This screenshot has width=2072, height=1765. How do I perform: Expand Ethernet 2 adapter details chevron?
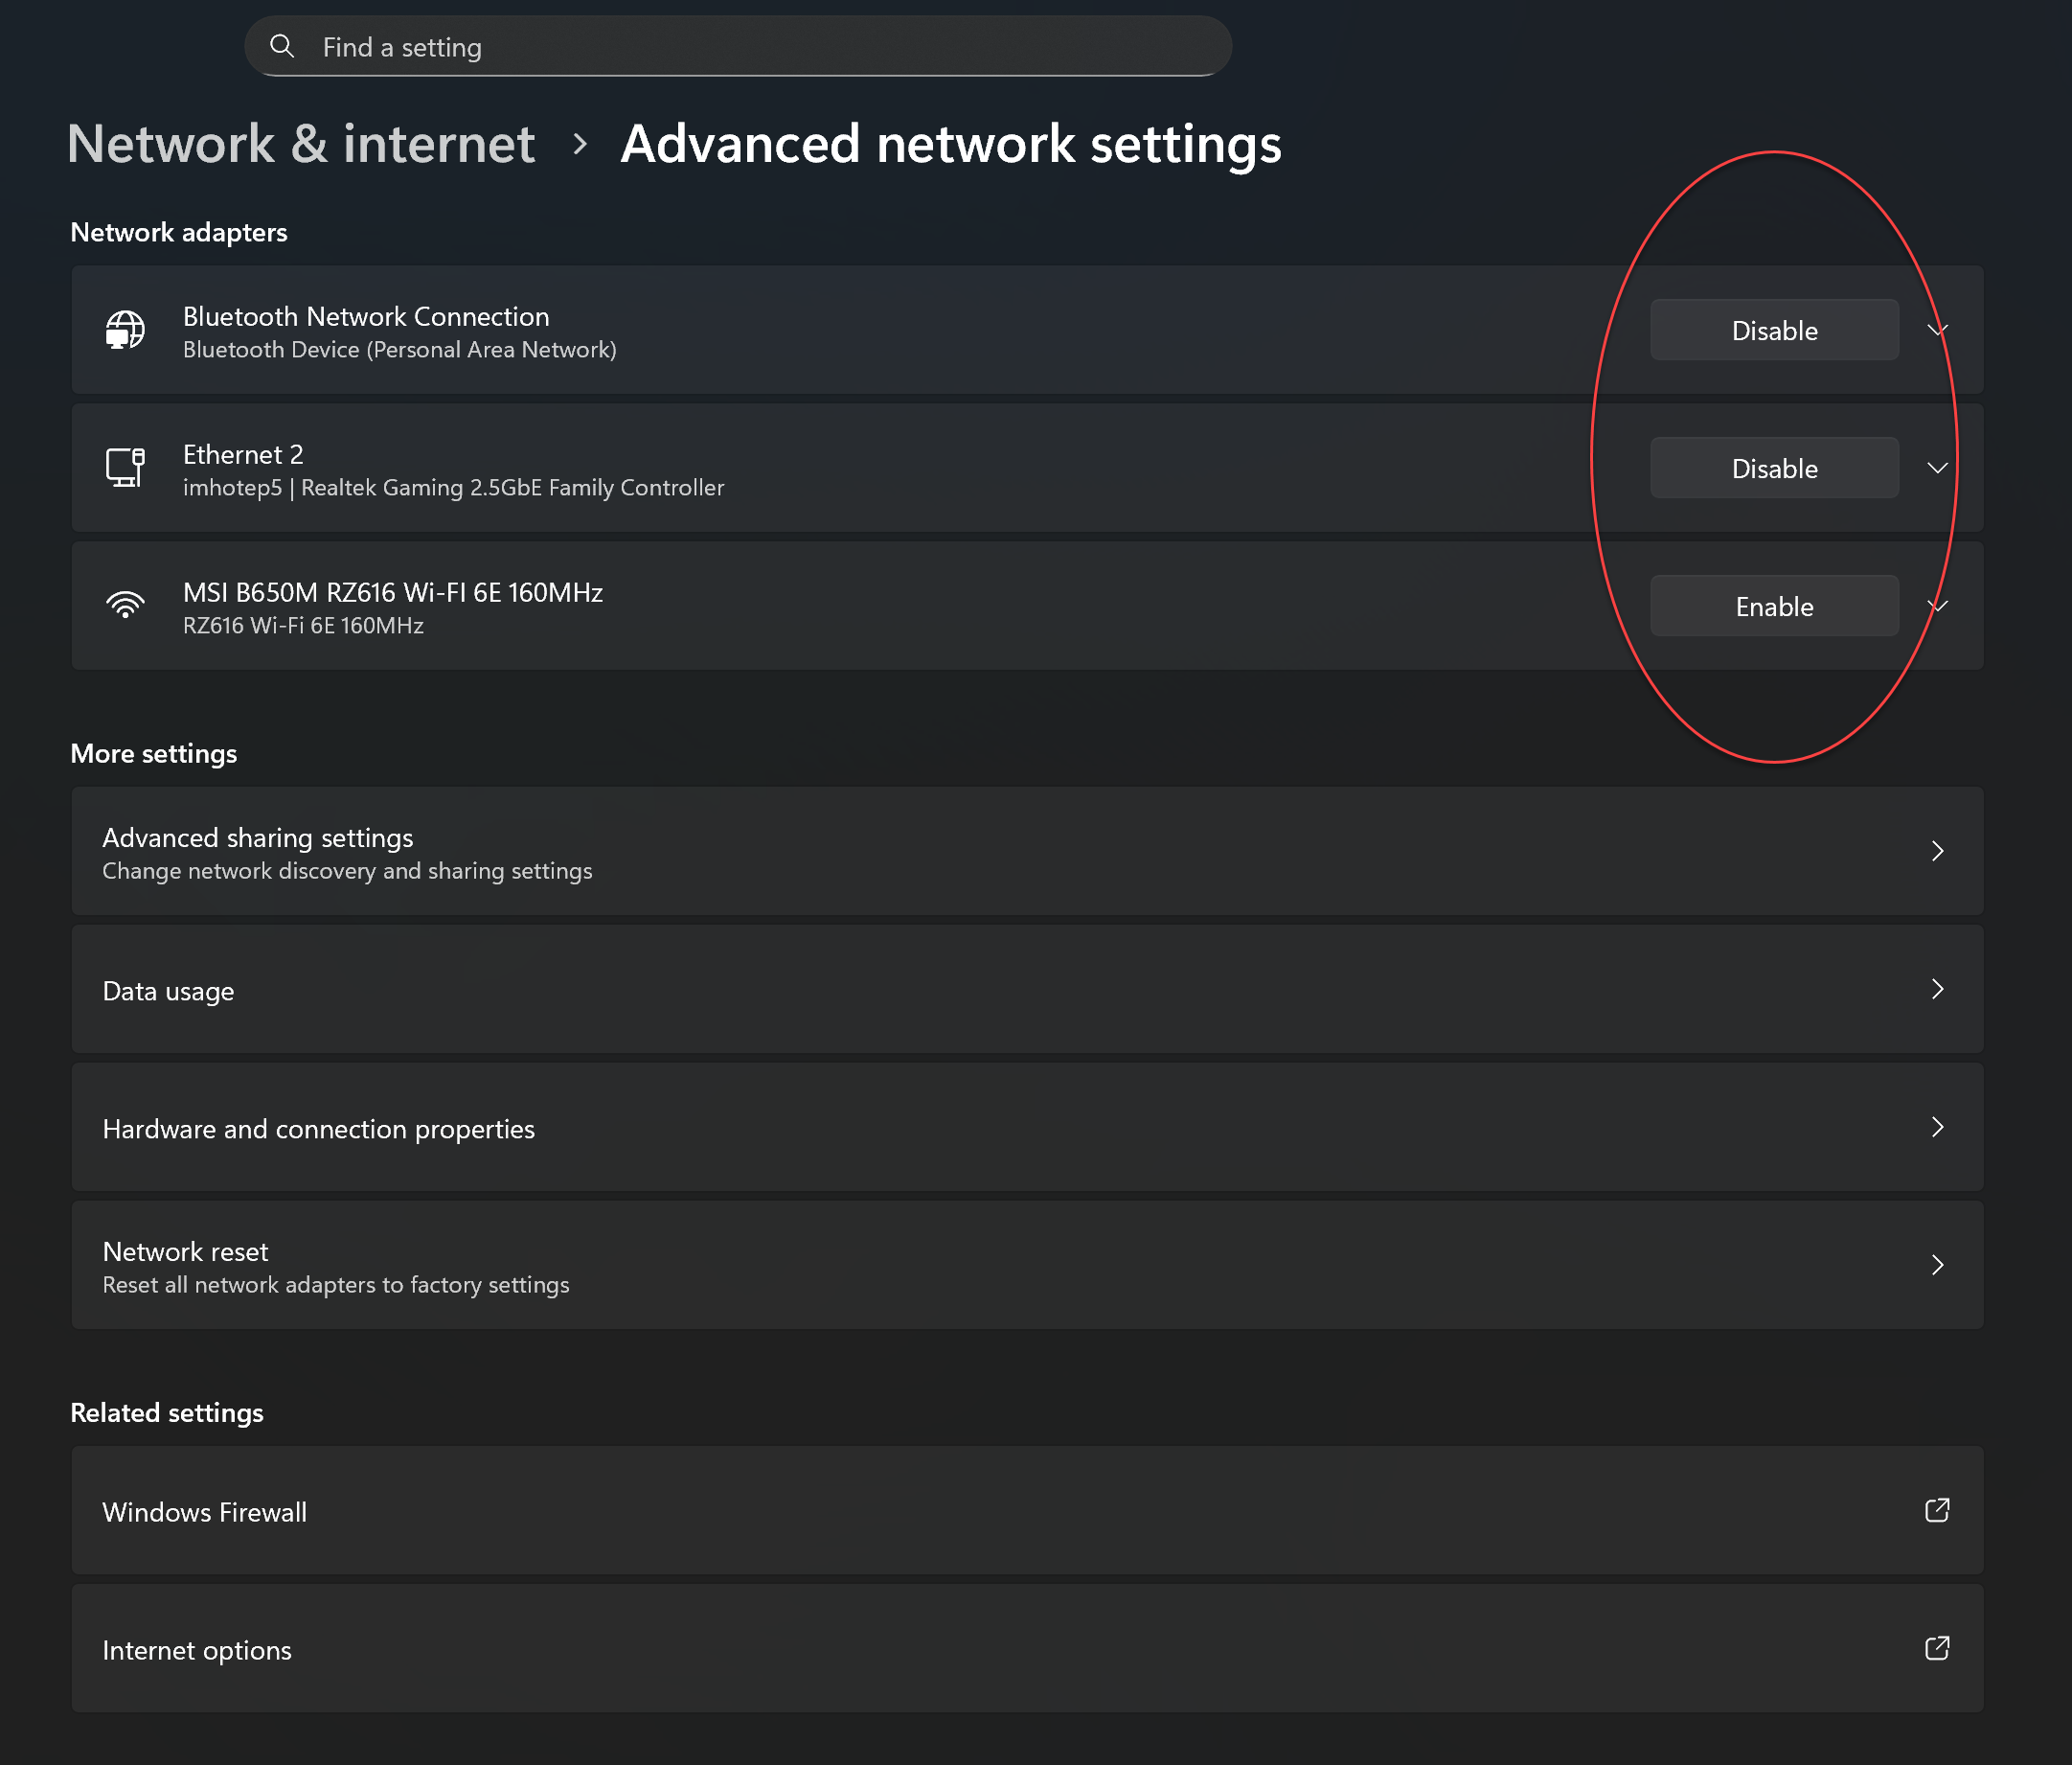[1937, 468]
